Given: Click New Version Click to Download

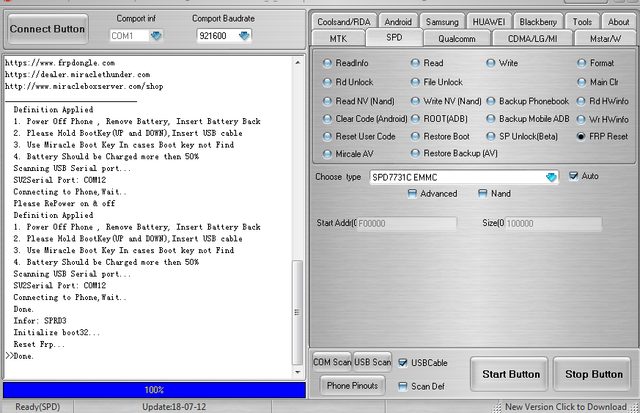Looking at the screenshot, I should [565, 407].
